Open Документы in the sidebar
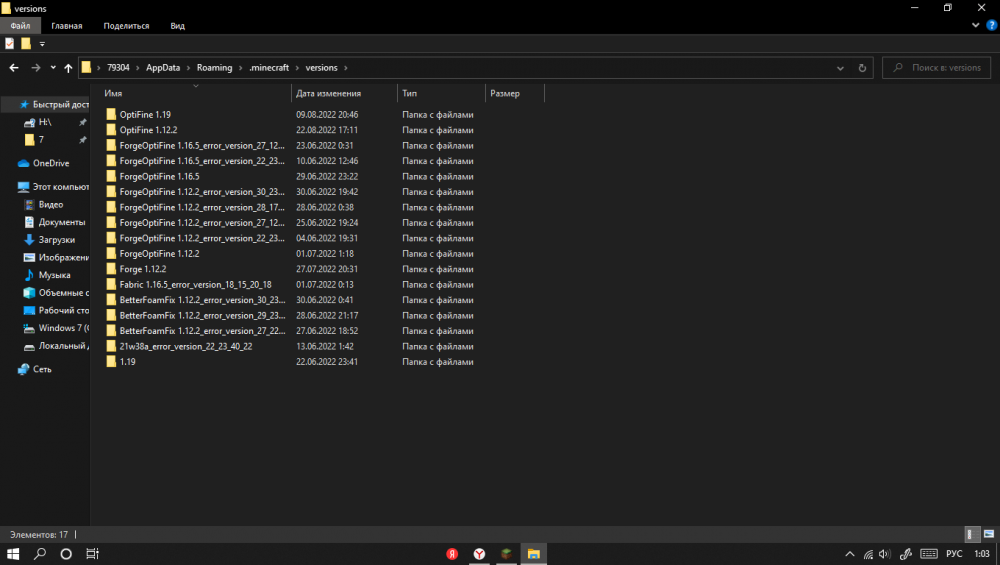The height and width of the screenshot is (565, 1000). coord(55,222)
